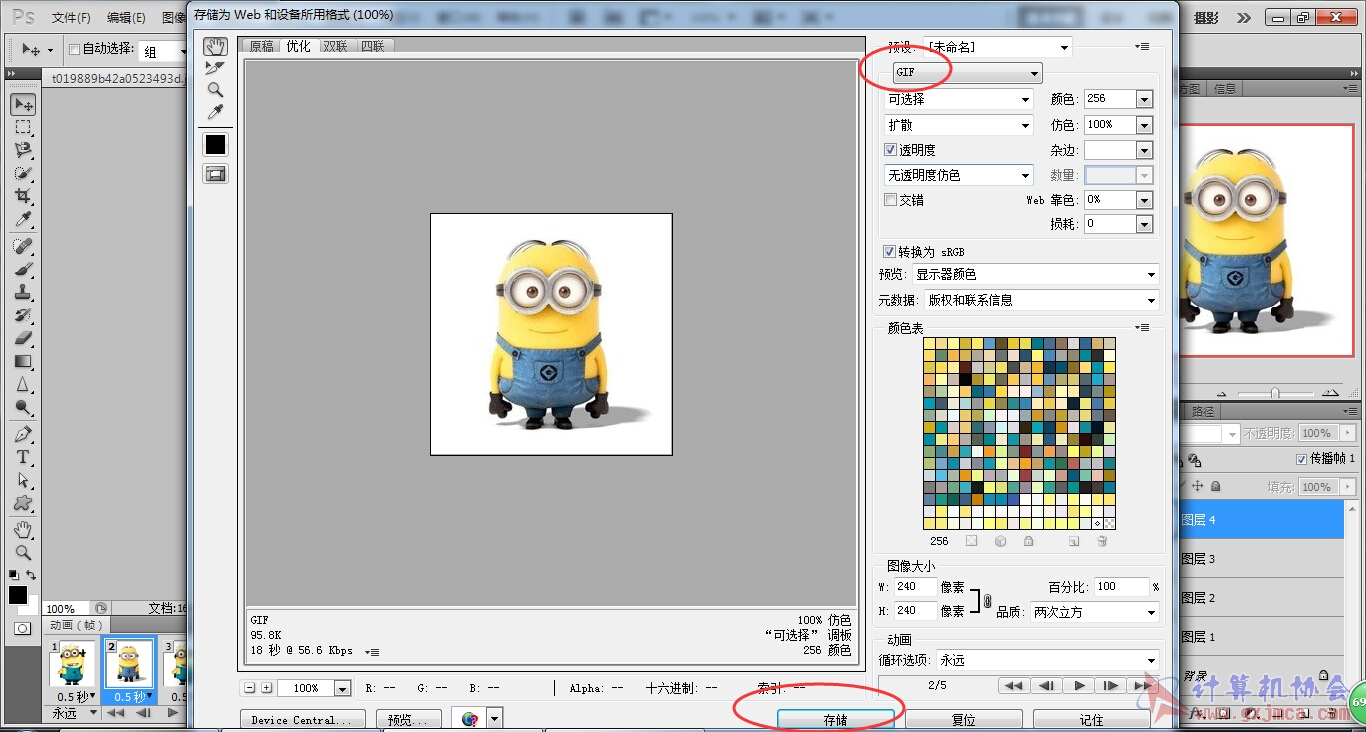Image resolution: width=1366 pixels, height=732 pixels.
Task: Enable the 交错 interlaced checkbox
Action: click(890, 200)
